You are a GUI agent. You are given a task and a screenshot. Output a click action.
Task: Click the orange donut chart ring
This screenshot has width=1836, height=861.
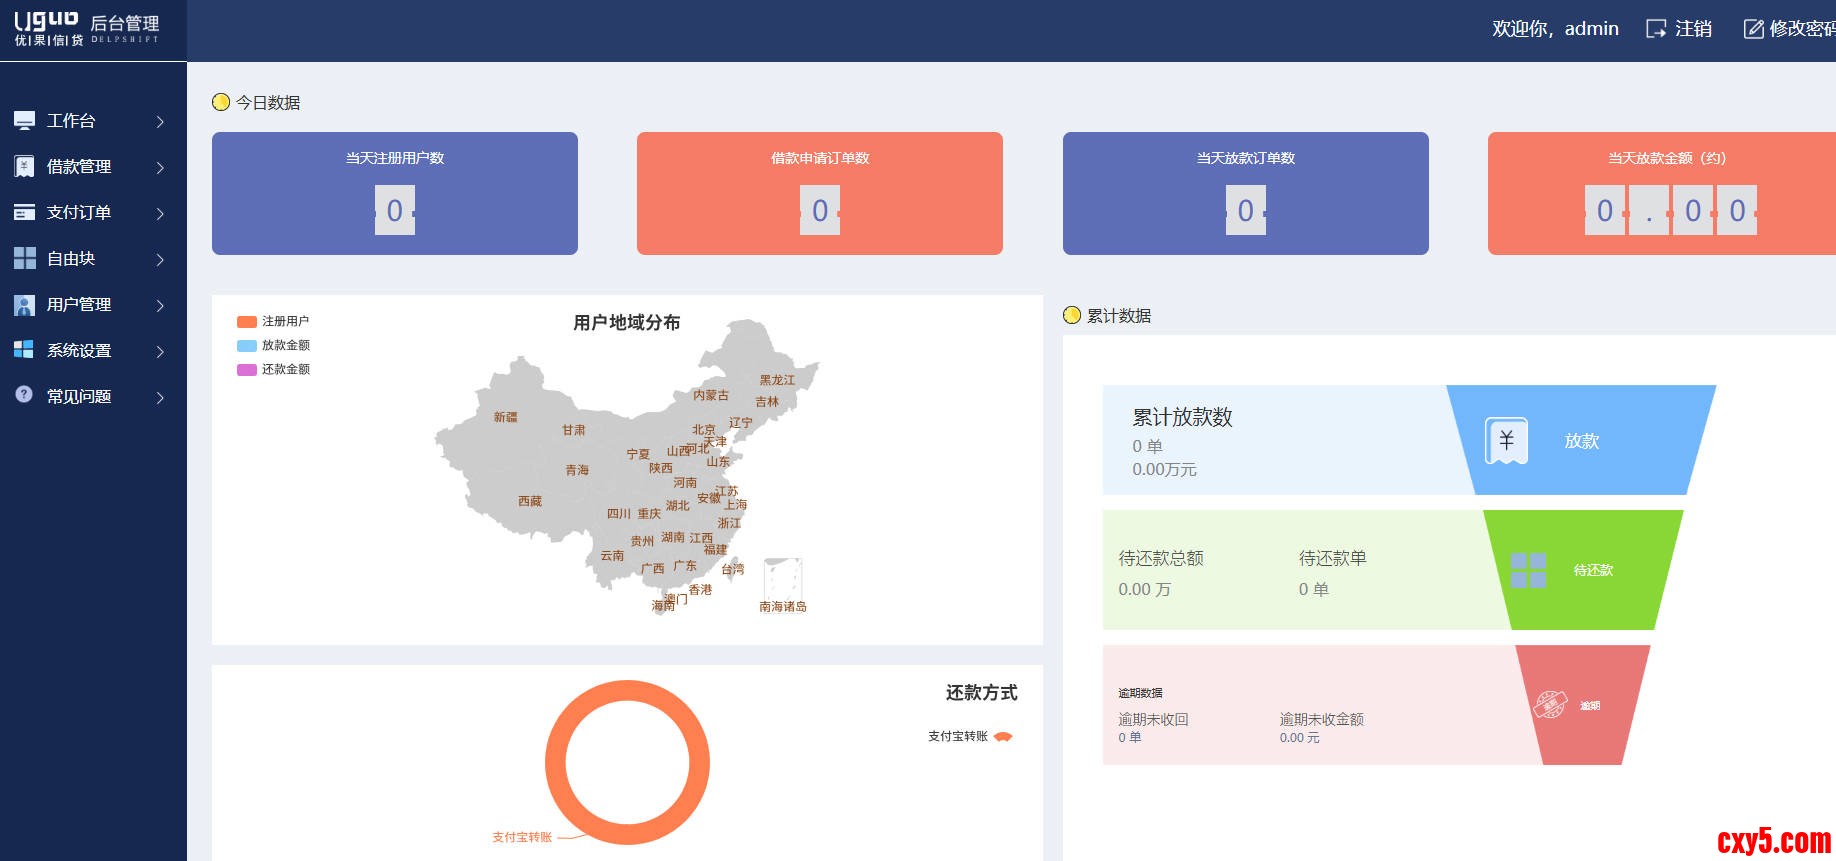pos(556,763)
